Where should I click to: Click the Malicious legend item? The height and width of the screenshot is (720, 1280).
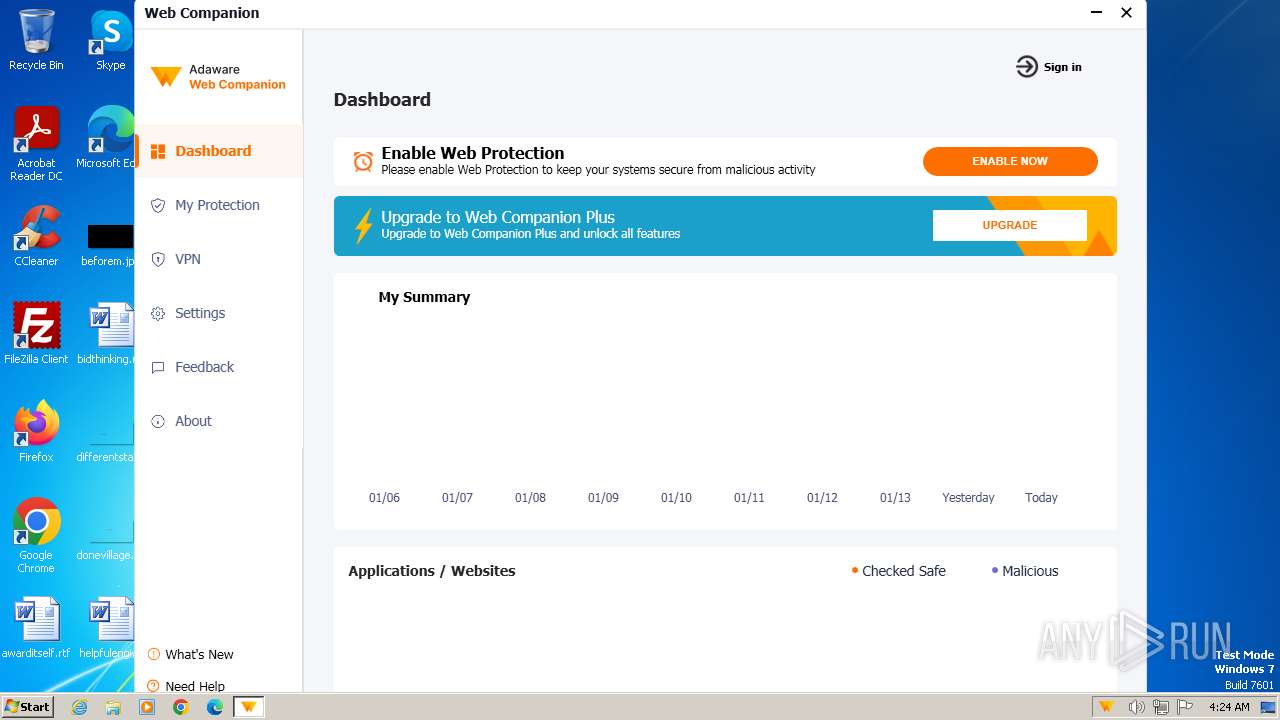pyautogui.click(x=1025, y=571)
